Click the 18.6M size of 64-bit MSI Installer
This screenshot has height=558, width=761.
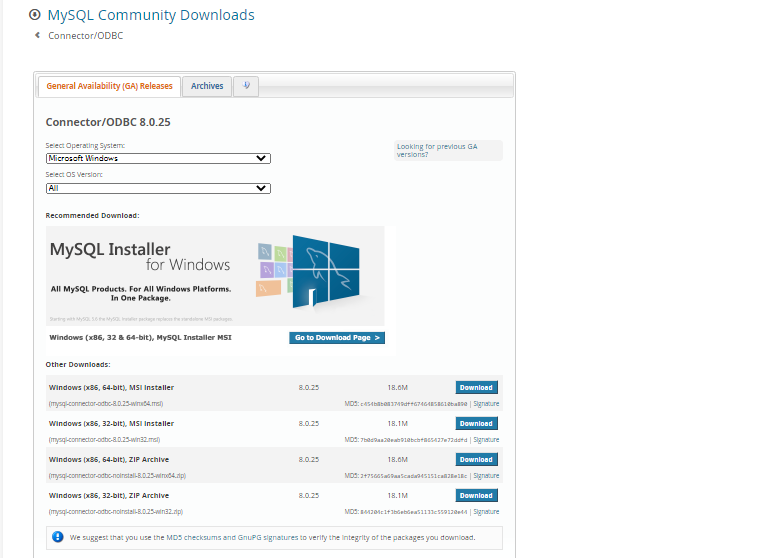point(397,388)
